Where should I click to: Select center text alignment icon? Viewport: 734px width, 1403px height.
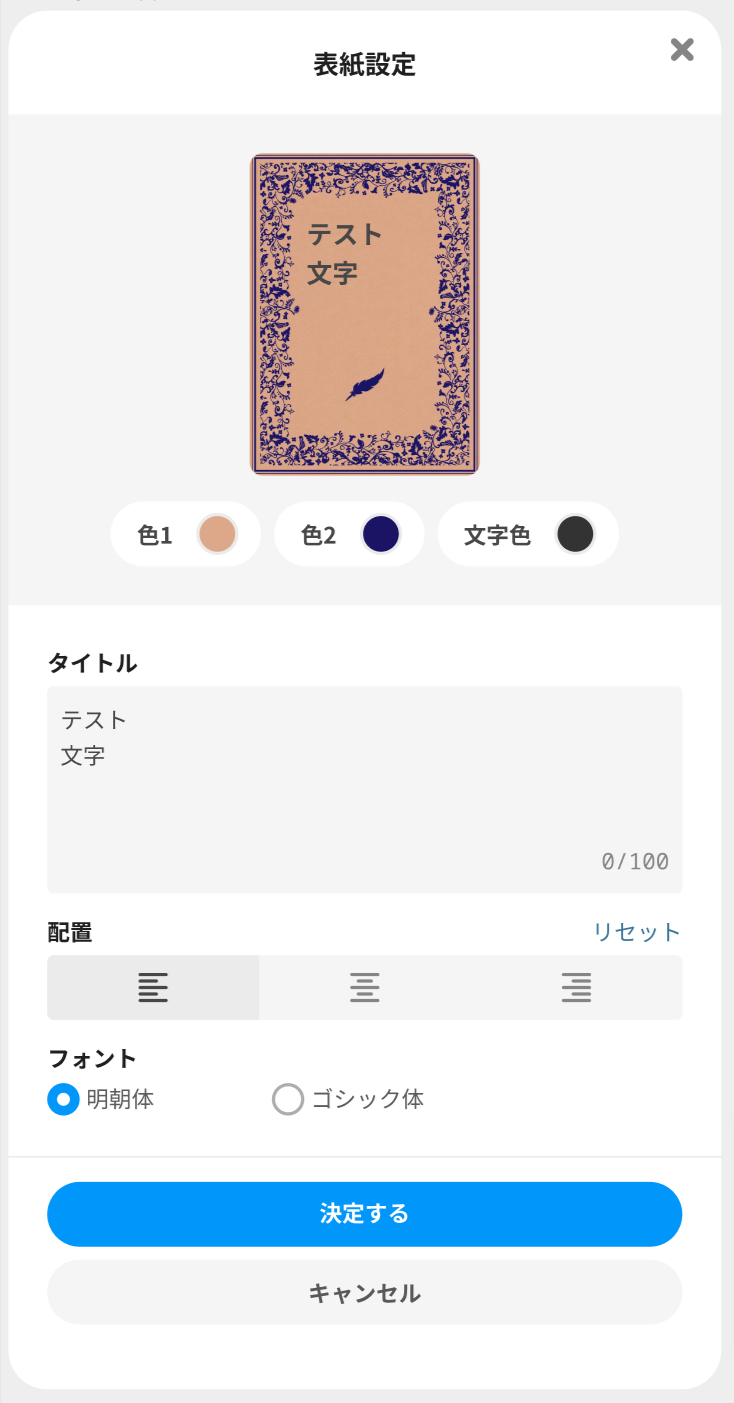tap(365, 987)
